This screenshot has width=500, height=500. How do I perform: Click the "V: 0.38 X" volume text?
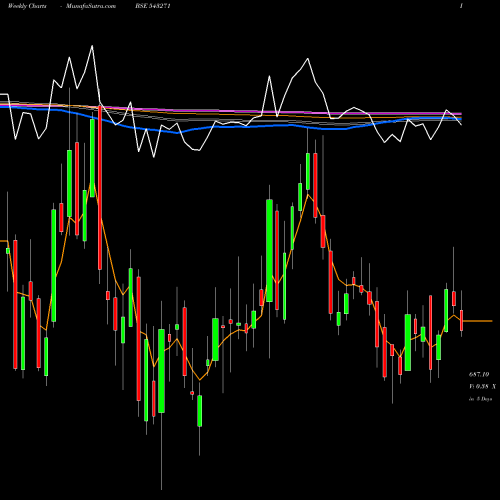(x=482, y=387)
